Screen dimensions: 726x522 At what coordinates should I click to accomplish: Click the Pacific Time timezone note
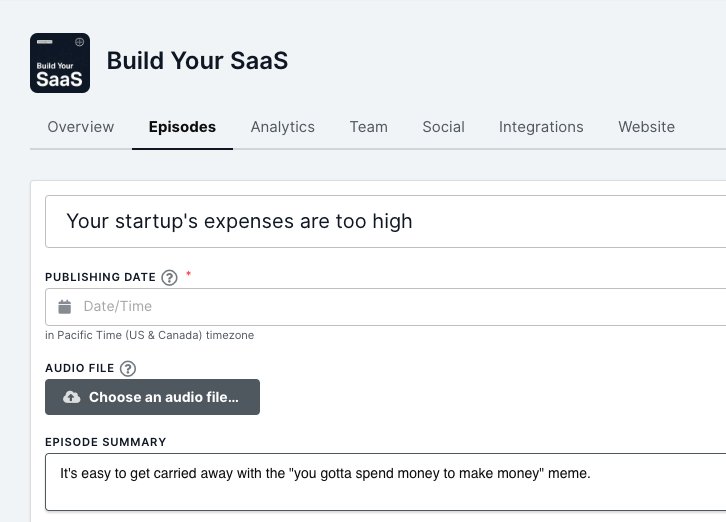click(149, 336)
